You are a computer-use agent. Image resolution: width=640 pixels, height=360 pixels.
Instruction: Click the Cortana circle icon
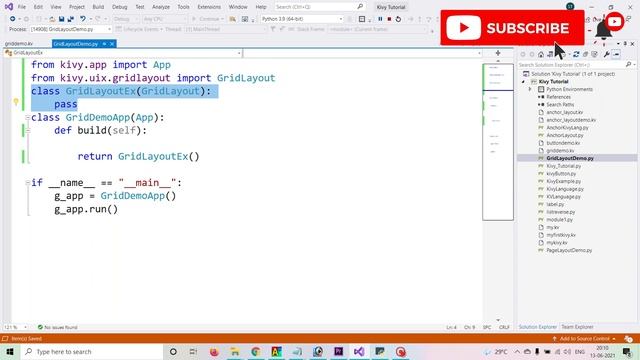click(173, 351)
